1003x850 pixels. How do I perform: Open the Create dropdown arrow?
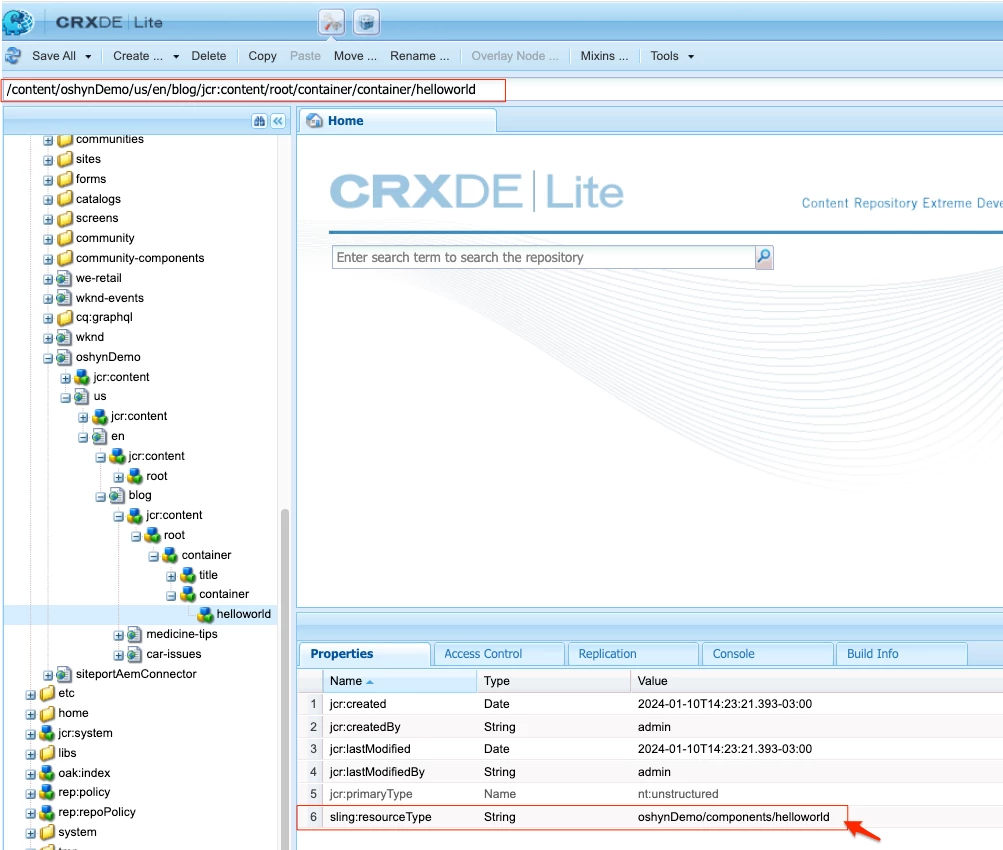point(176,56)
